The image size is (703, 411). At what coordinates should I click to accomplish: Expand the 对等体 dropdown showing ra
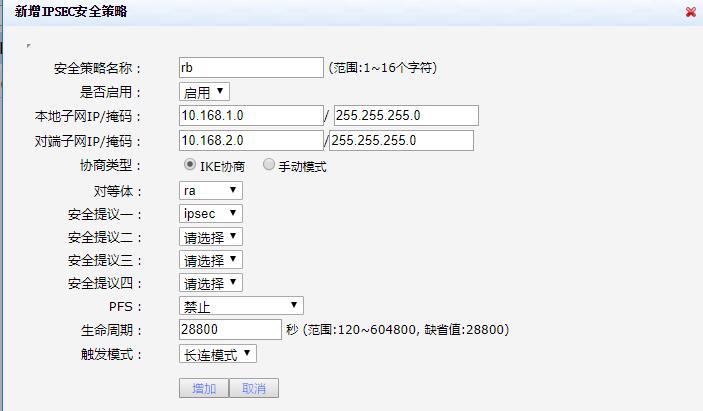[210, 190]
